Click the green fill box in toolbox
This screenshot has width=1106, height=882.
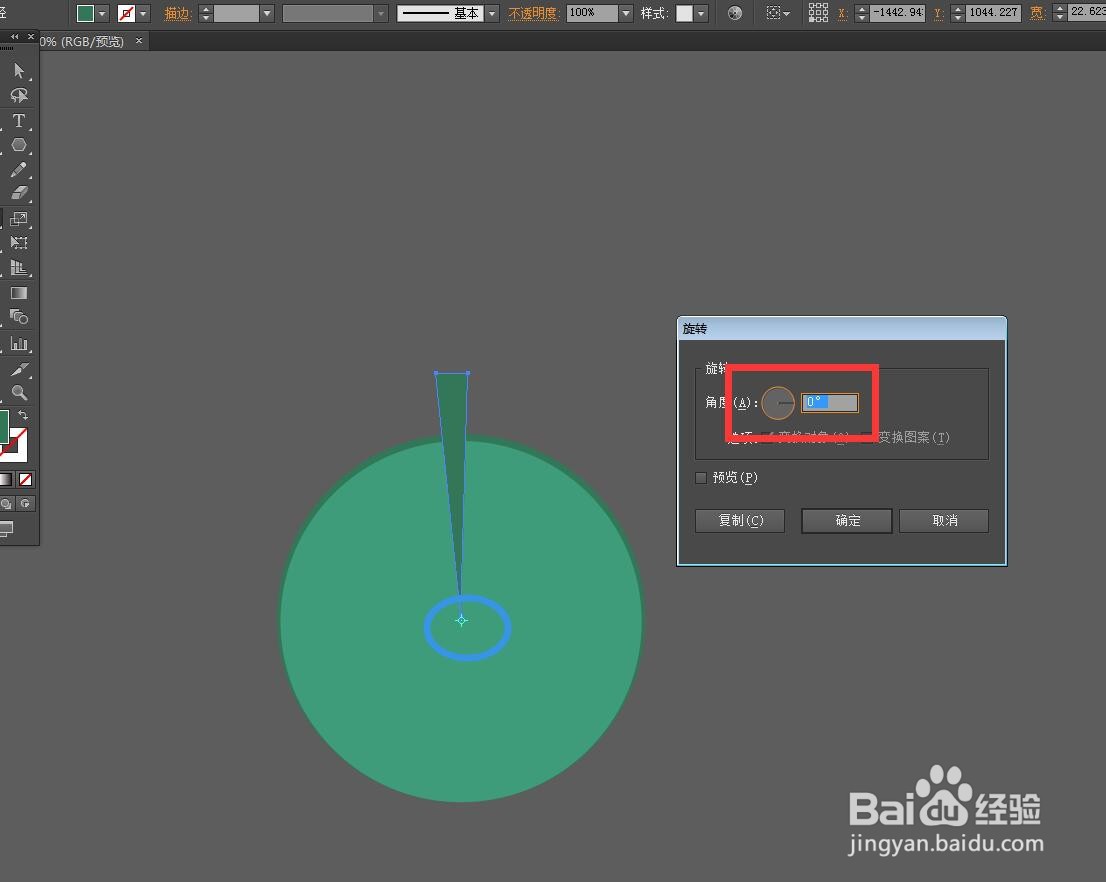[4, 426]
